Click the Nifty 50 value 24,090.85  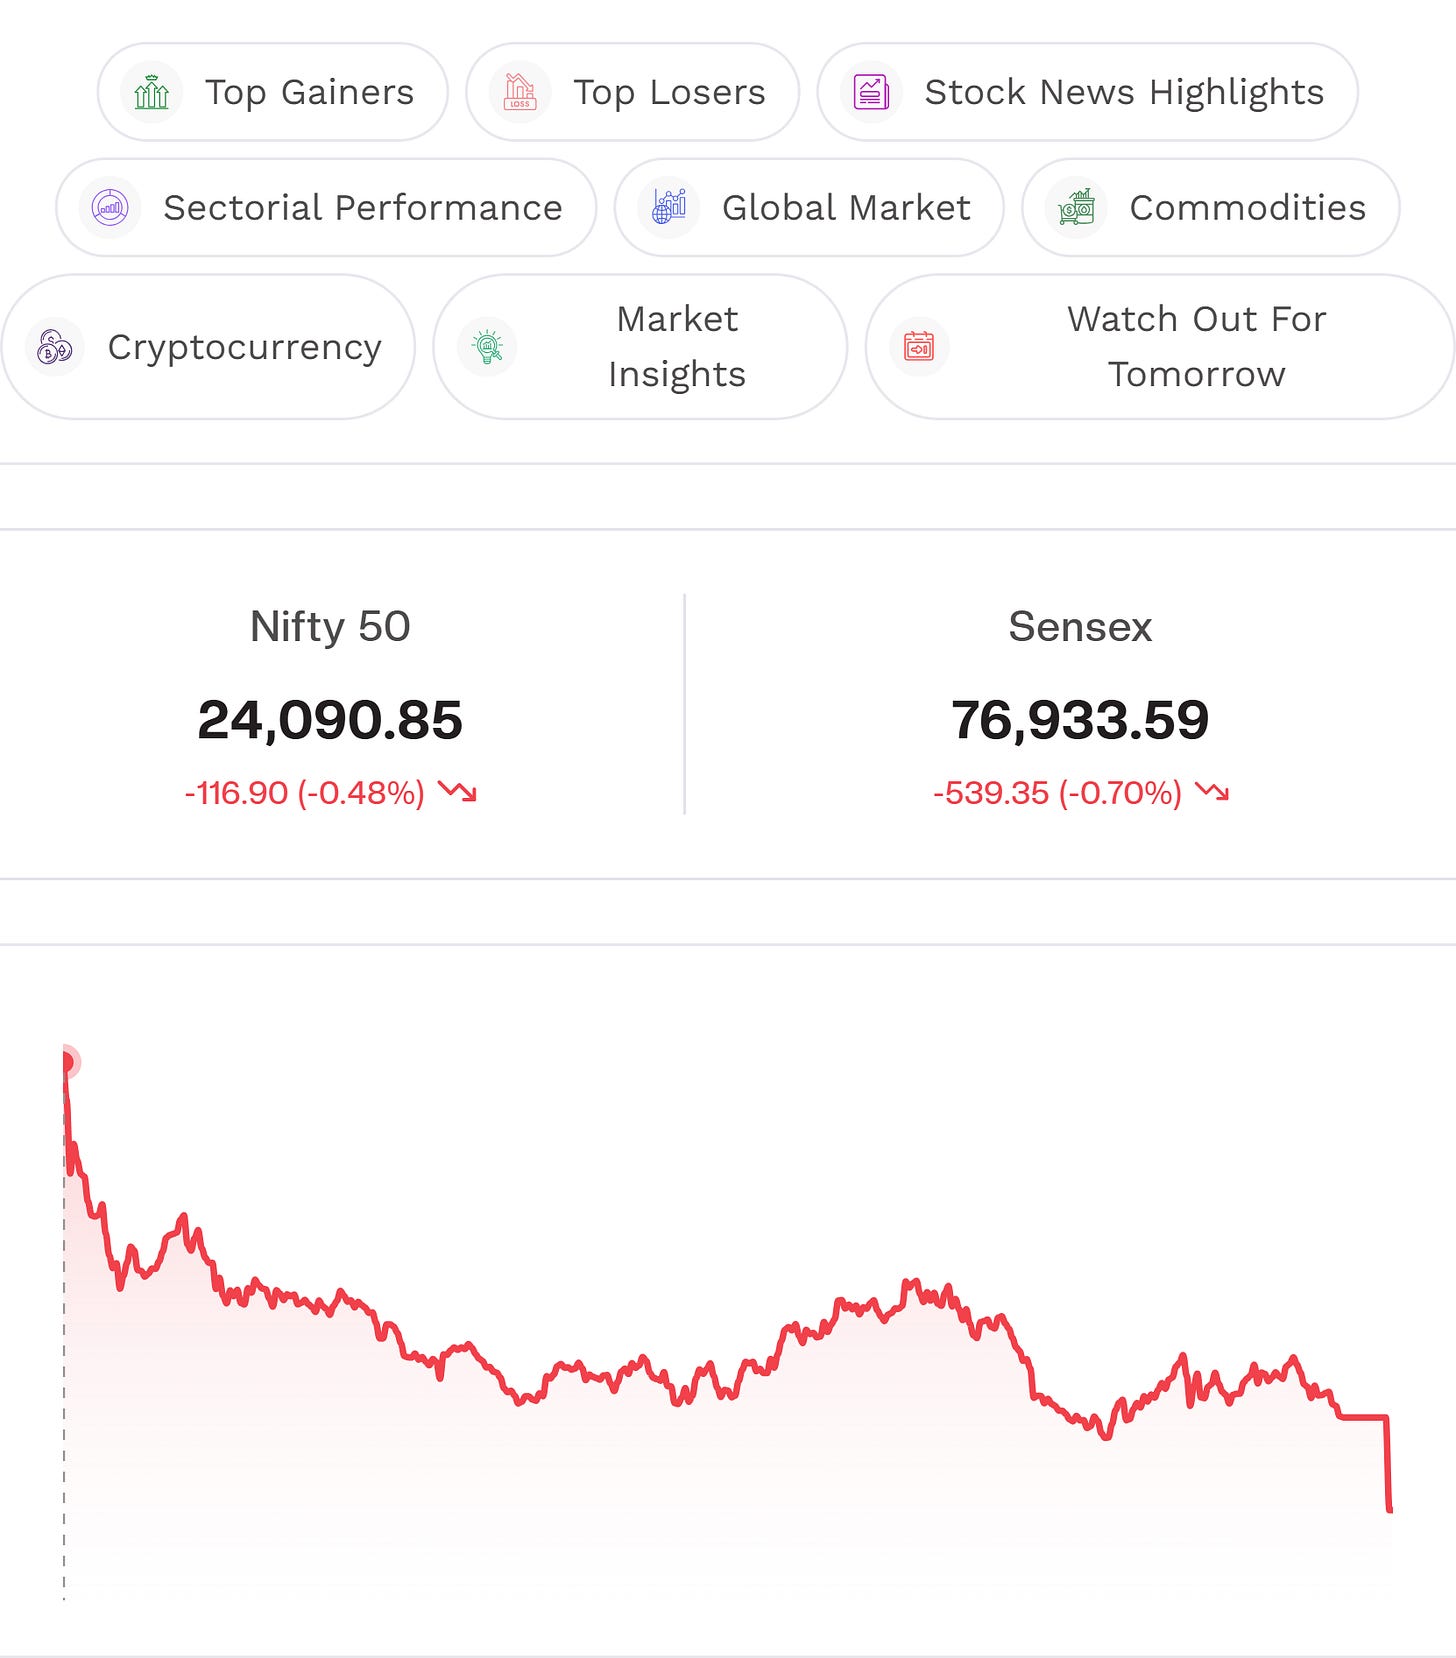330,720
